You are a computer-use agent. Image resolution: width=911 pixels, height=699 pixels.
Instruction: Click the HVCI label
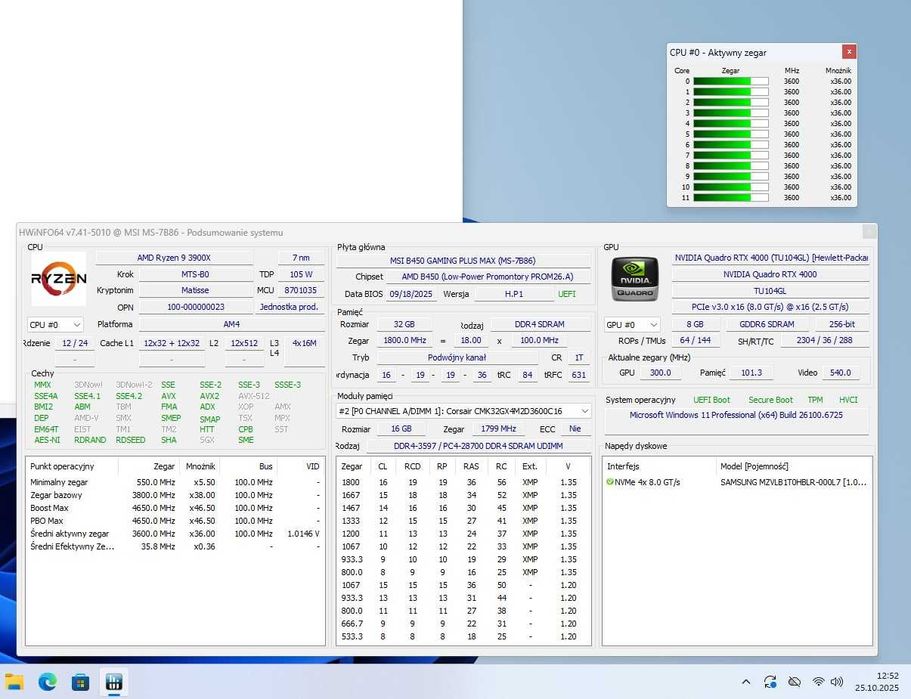848,400
